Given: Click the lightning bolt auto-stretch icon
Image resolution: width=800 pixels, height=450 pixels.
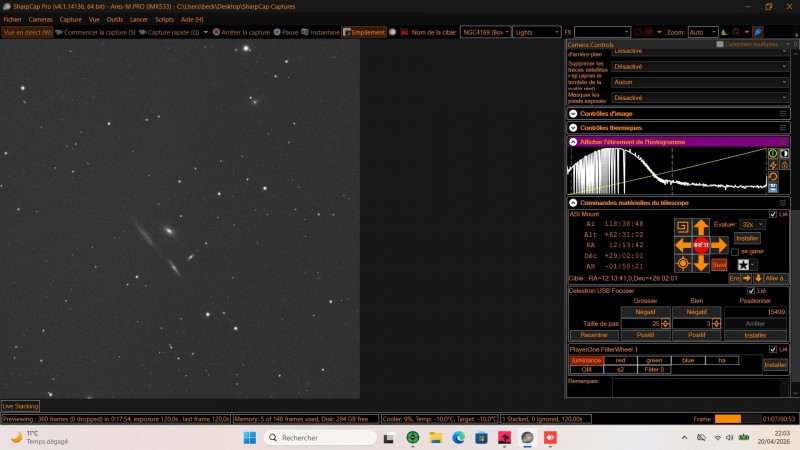Looking at the screenshot, I should click(x=773, y=165).
